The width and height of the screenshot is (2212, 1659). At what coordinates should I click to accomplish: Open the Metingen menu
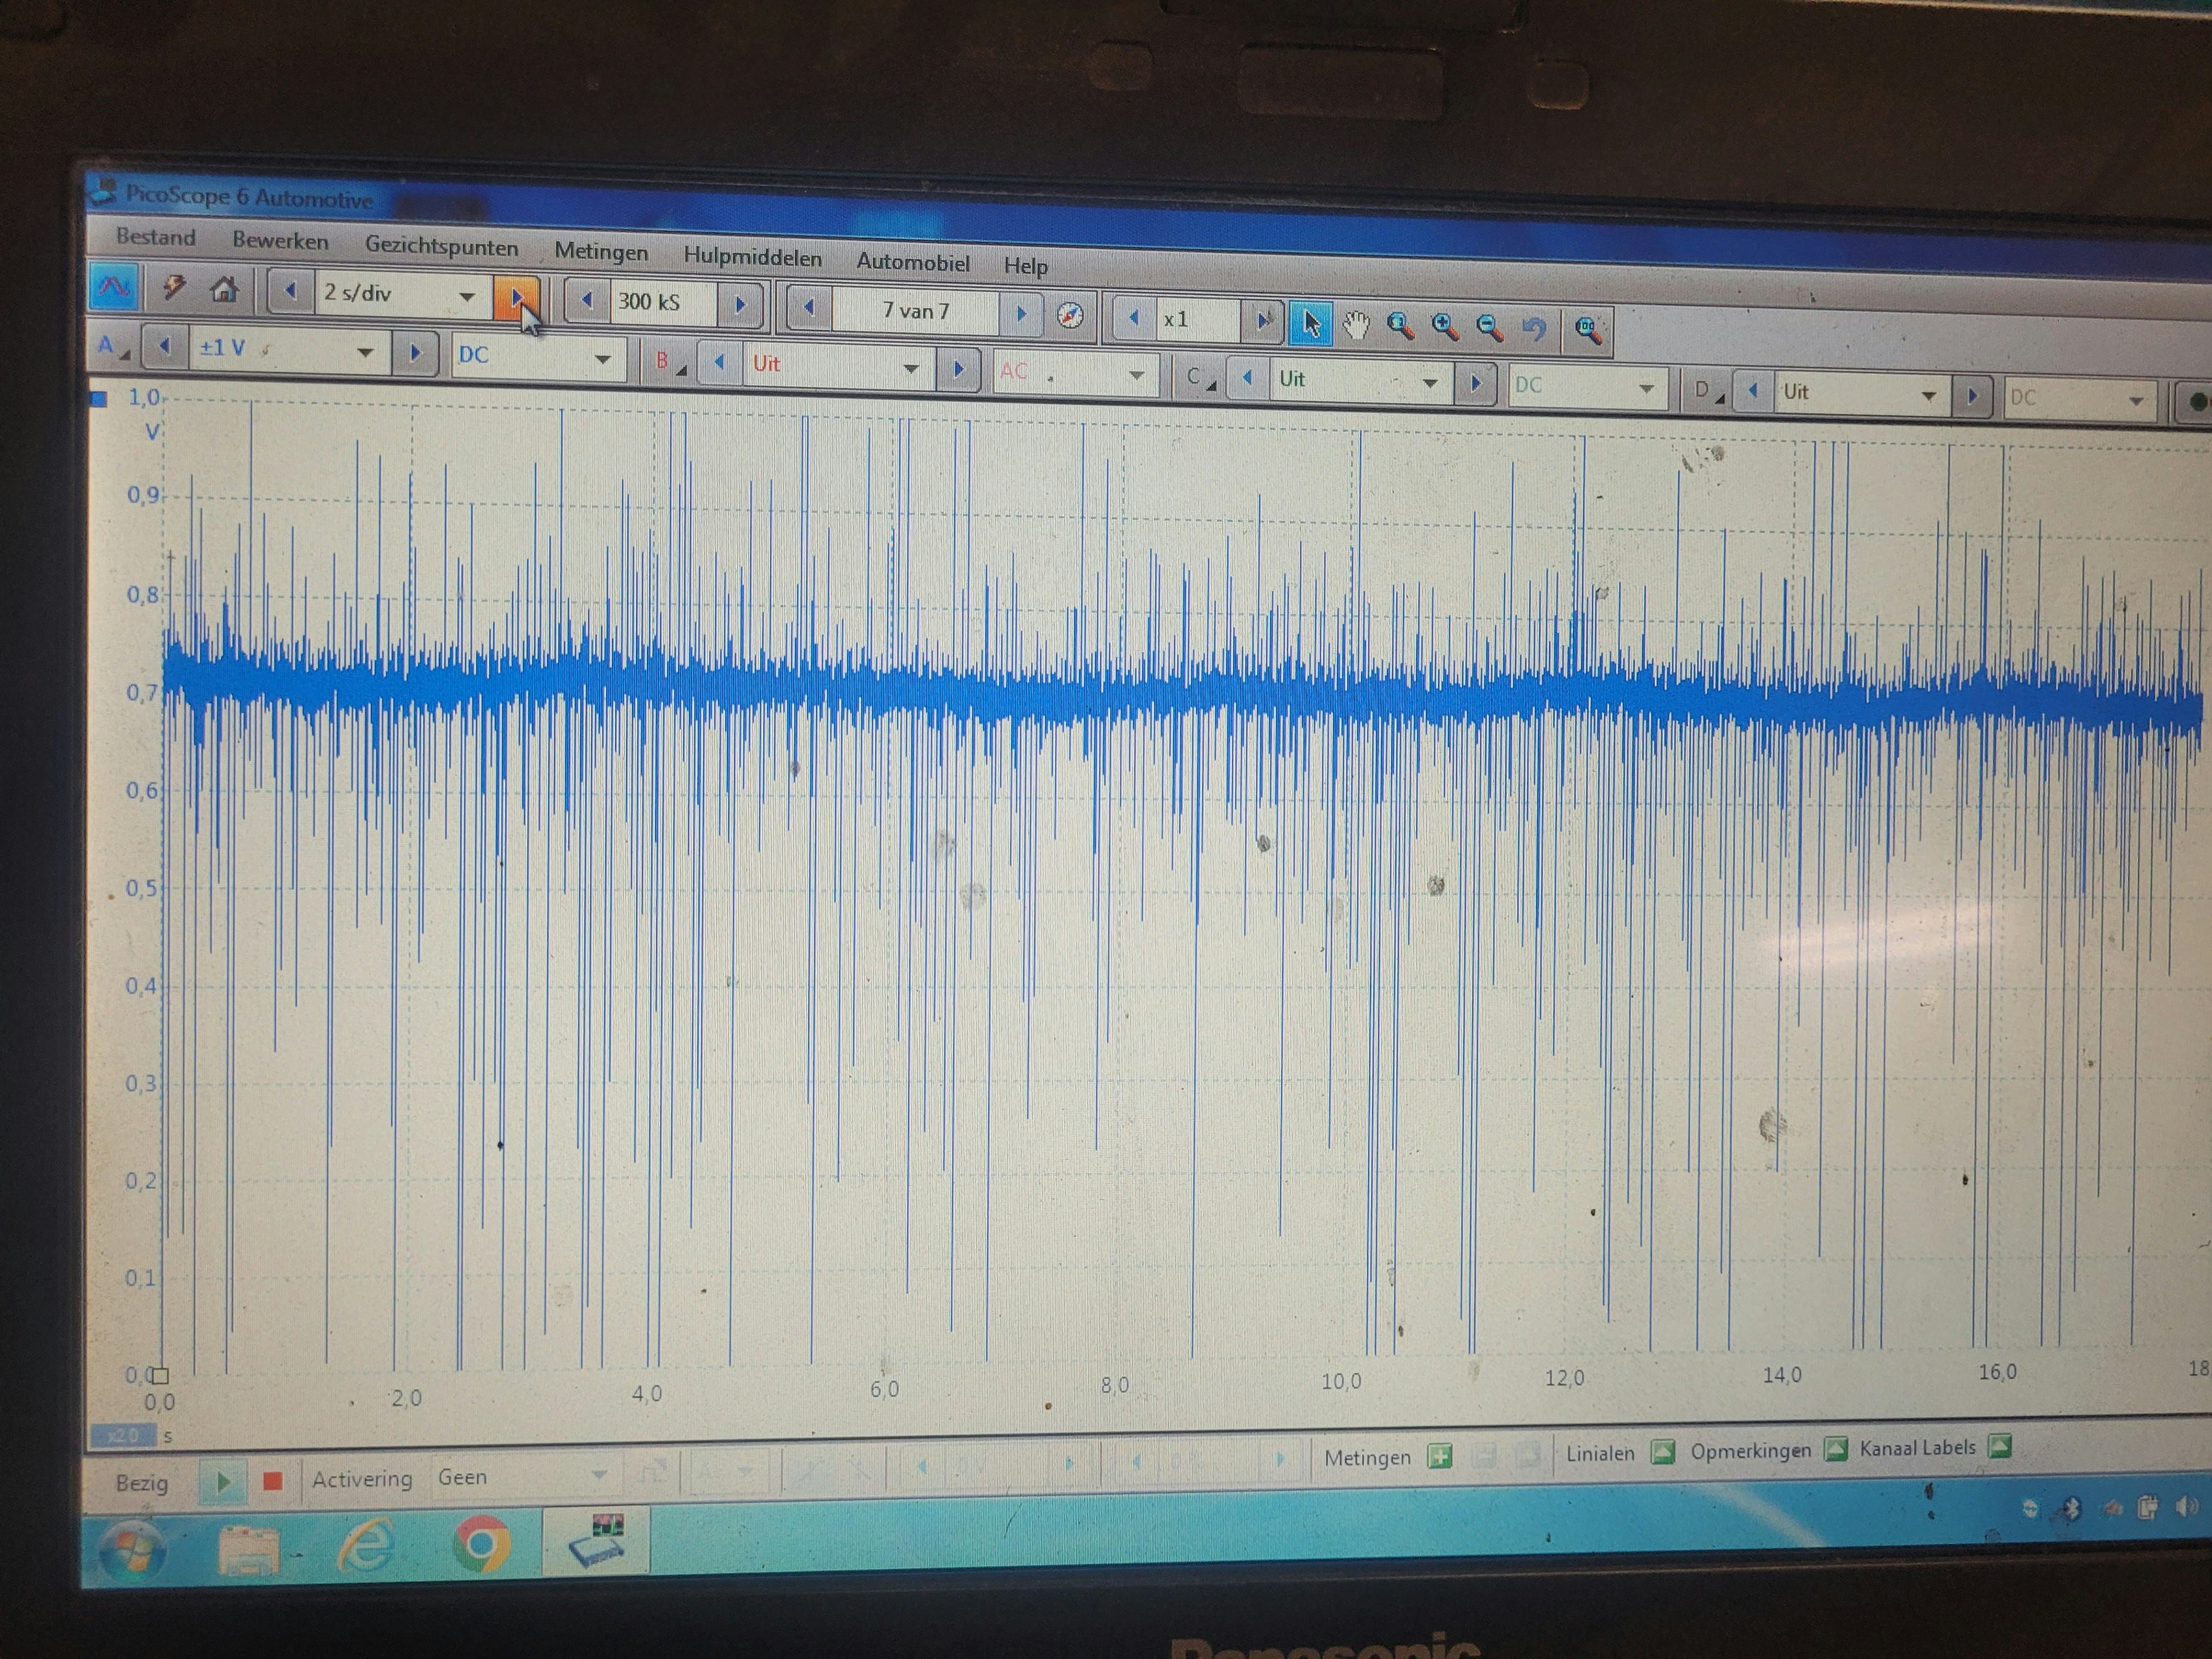[x=601, y=252]
